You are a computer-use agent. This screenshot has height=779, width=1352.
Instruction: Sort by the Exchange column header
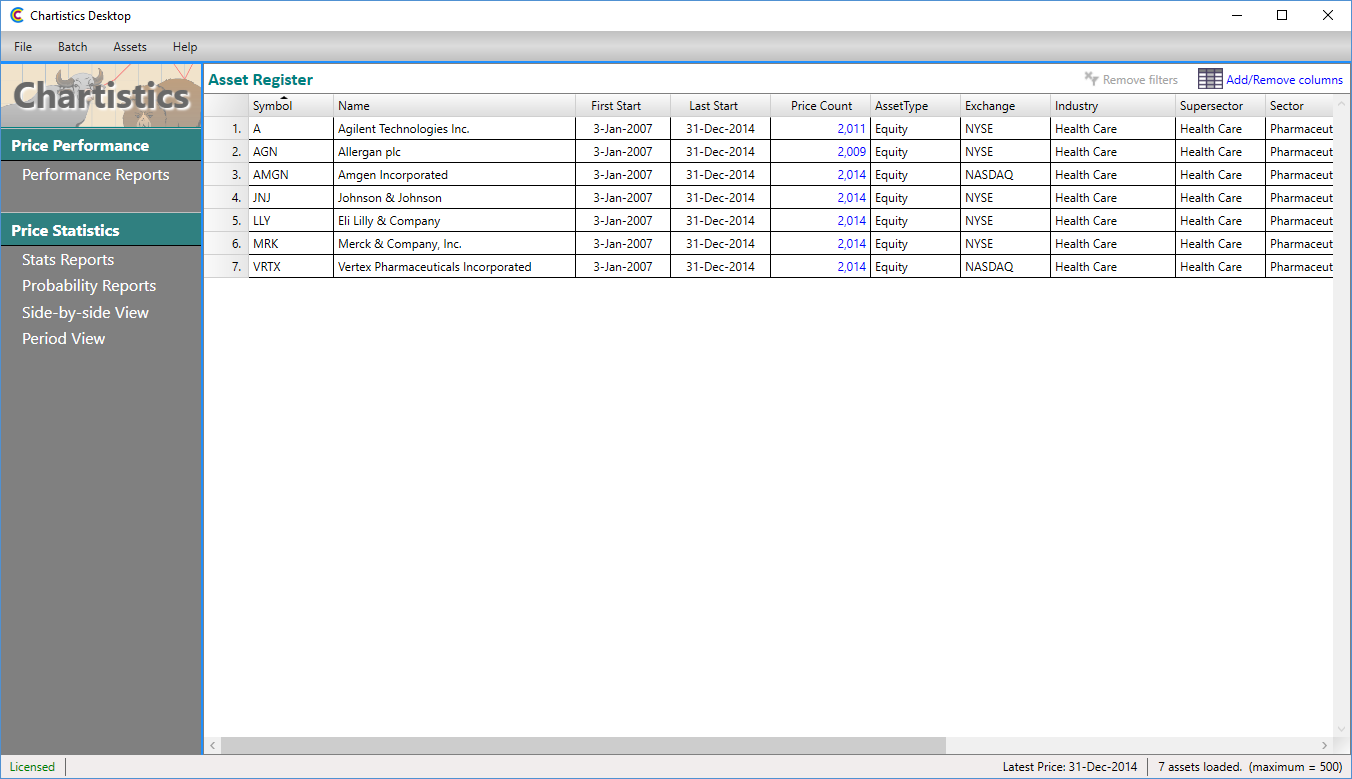pos(1005,106)
